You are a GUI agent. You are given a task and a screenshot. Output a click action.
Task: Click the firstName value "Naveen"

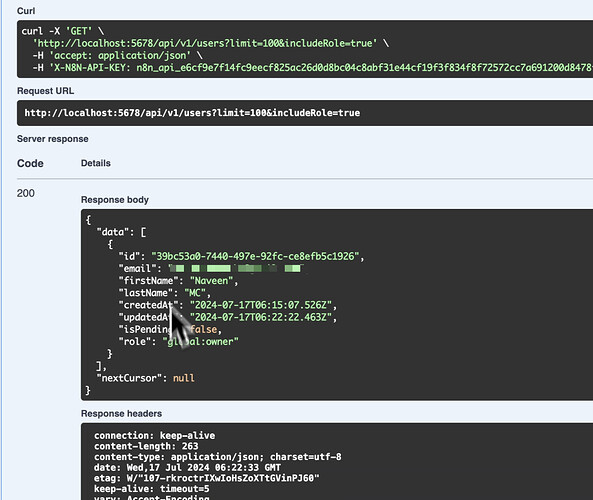pos(211,281)
